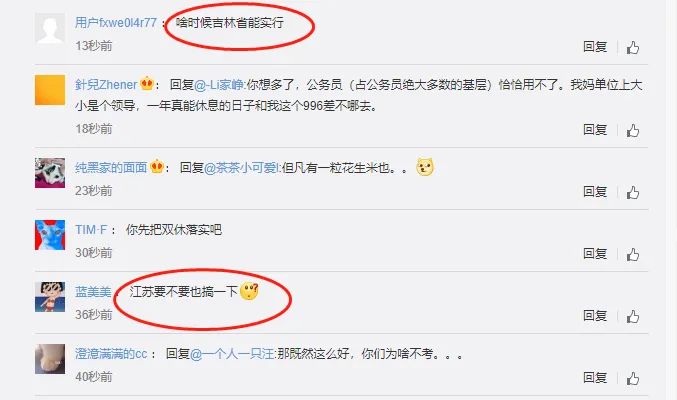
Task: Like the comment by 用户fxwe0l4r77
Action: click(633, 47)
